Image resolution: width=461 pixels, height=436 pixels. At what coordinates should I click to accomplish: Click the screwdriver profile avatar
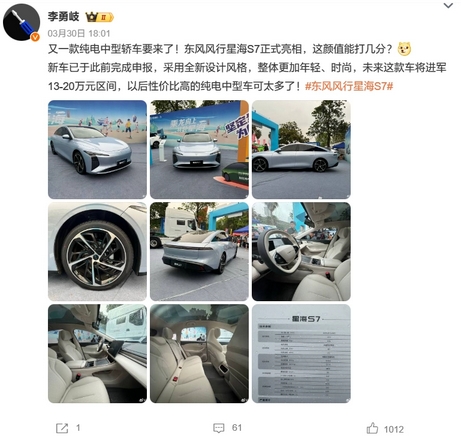pyautogui.click(x=22, y=22)
